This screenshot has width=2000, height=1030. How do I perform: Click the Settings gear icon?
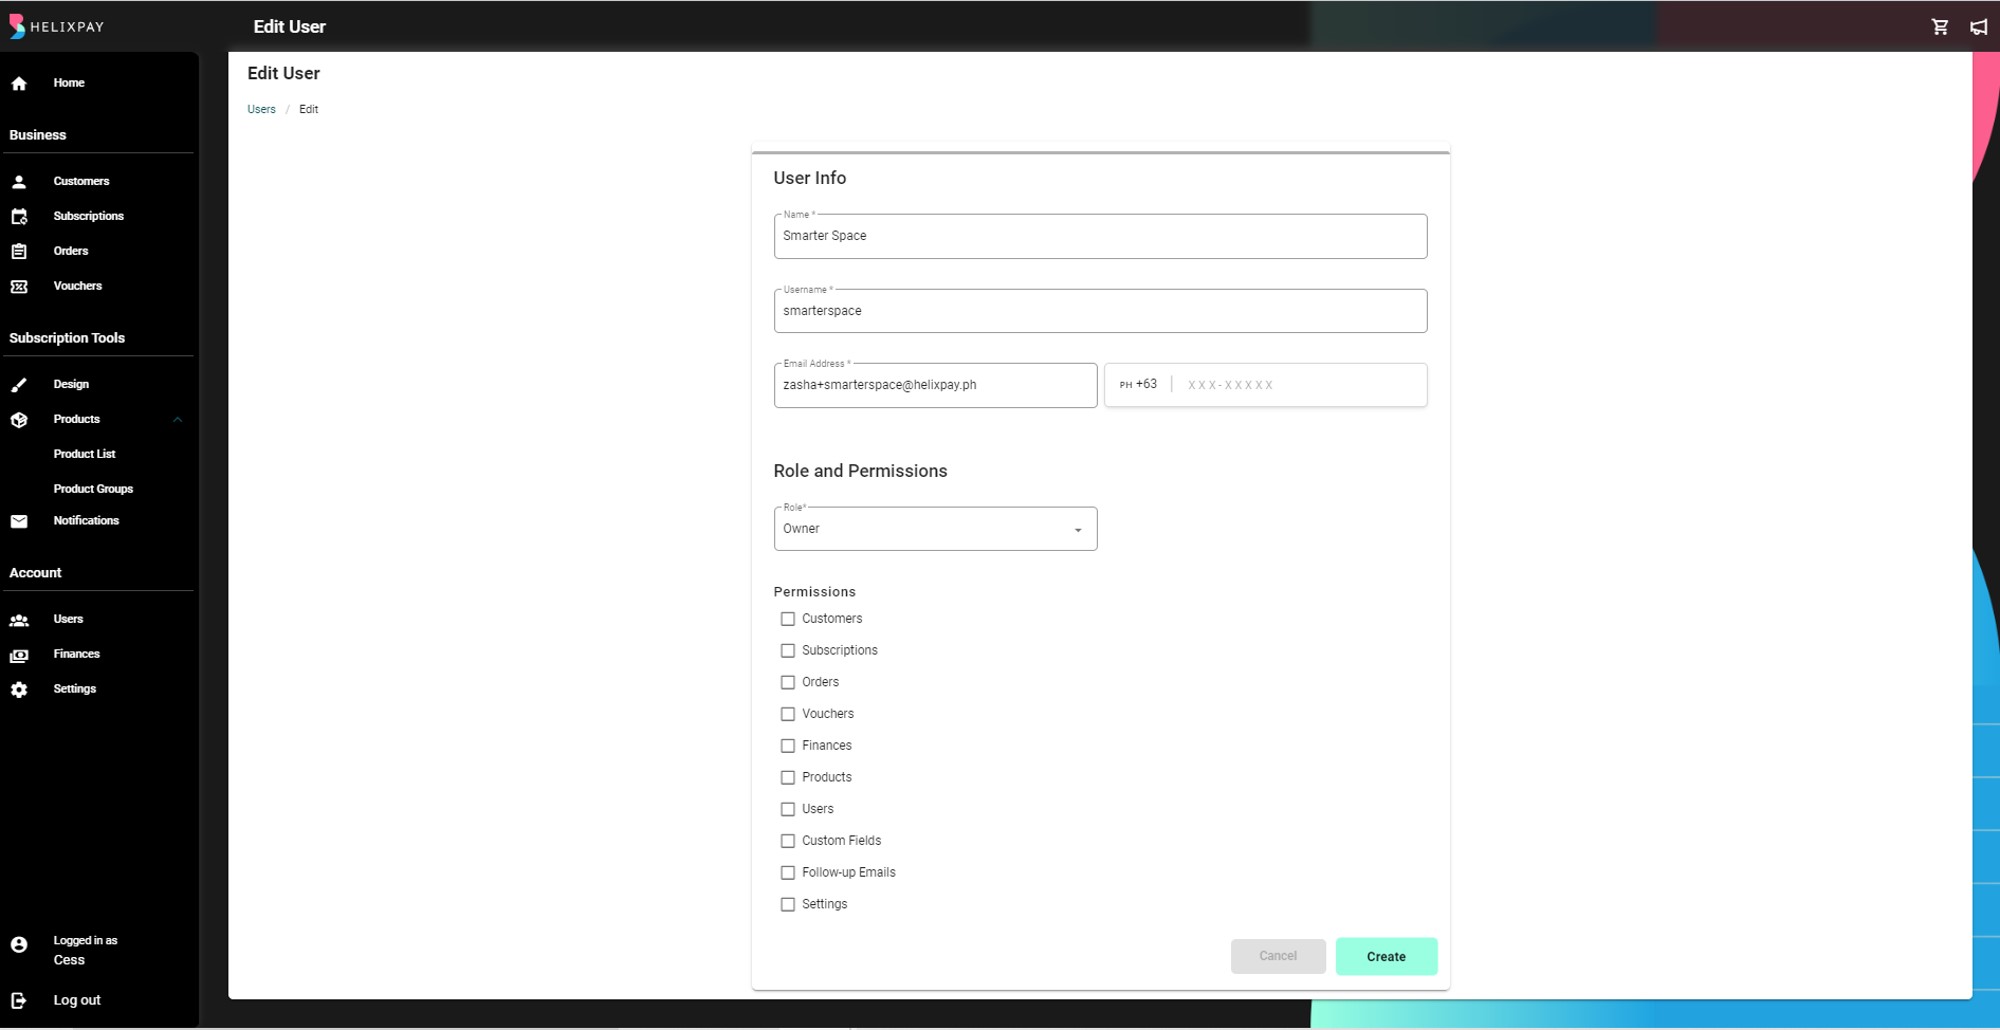[19, 690]
